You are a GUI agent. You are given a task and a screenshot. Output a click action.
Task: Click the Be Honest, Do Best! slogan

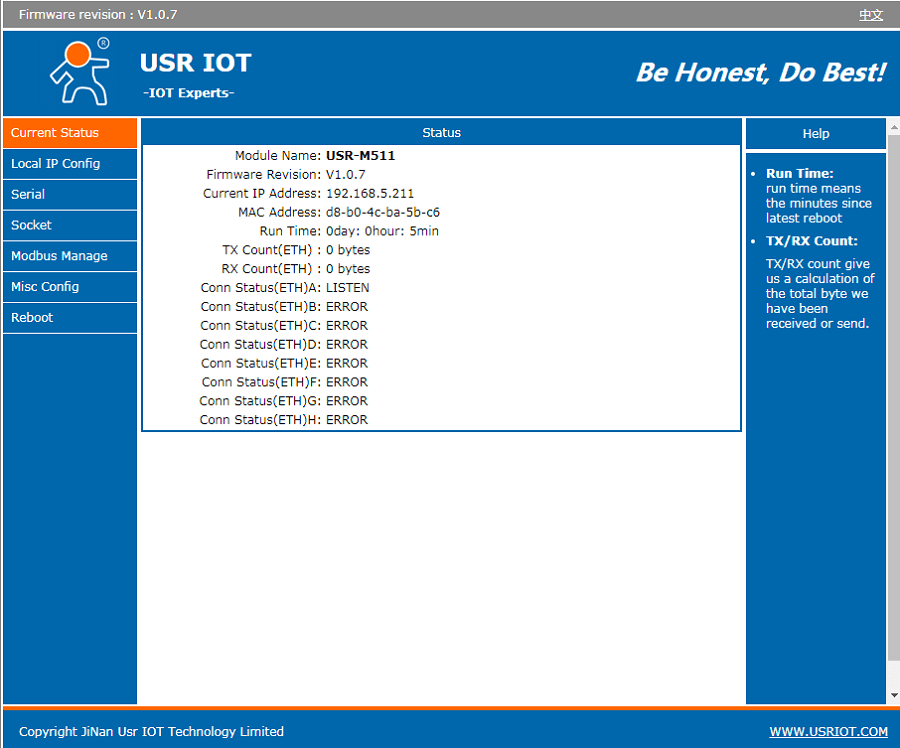click(761, 73)
